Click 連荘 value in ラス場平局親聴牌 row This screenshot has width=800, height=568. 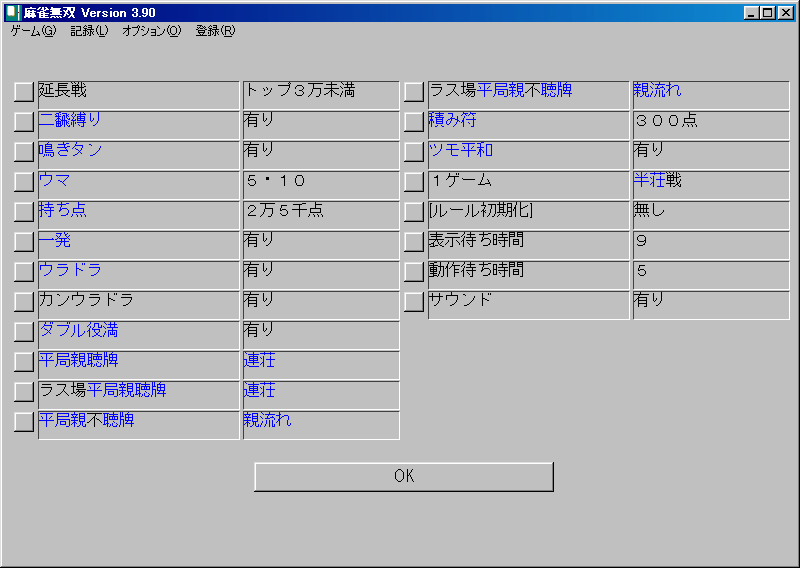(x=321, y=394)
